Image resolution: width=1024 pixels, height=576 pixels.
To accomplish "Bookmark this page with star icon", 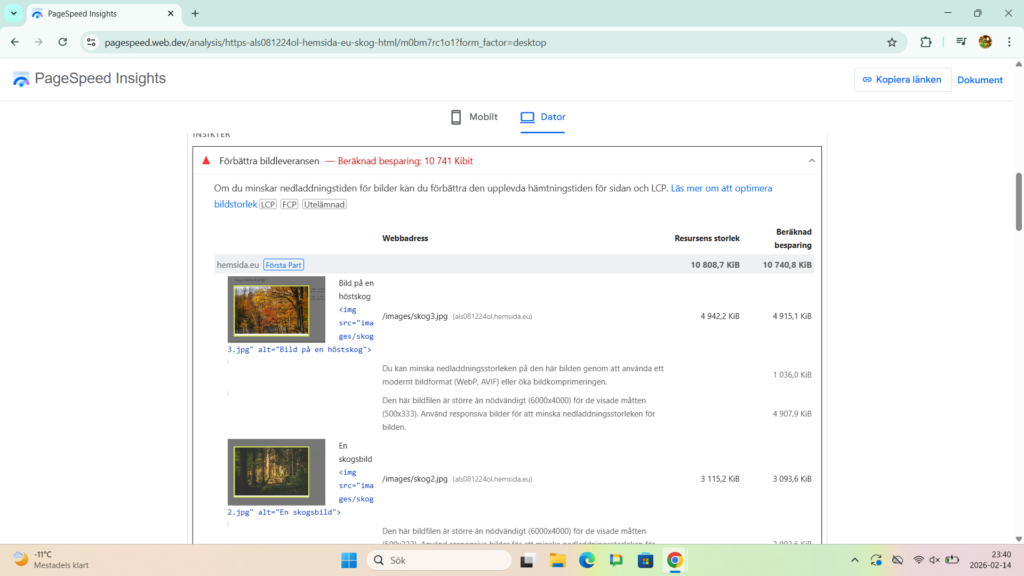I will (x=891, y=42).
